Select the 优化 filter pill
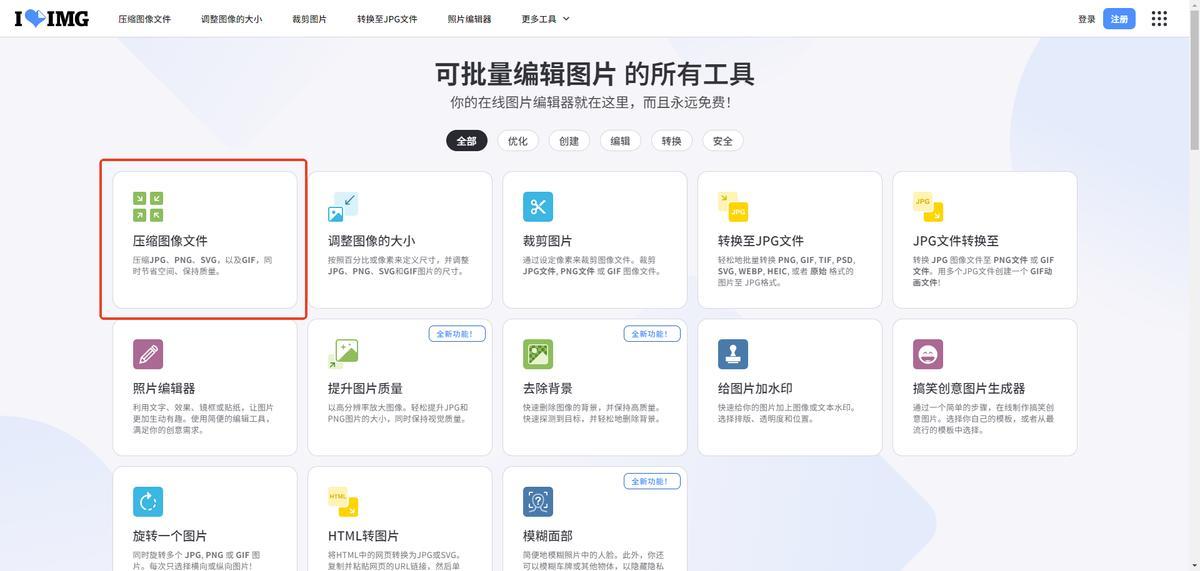1200x571 pixels. 518,141
